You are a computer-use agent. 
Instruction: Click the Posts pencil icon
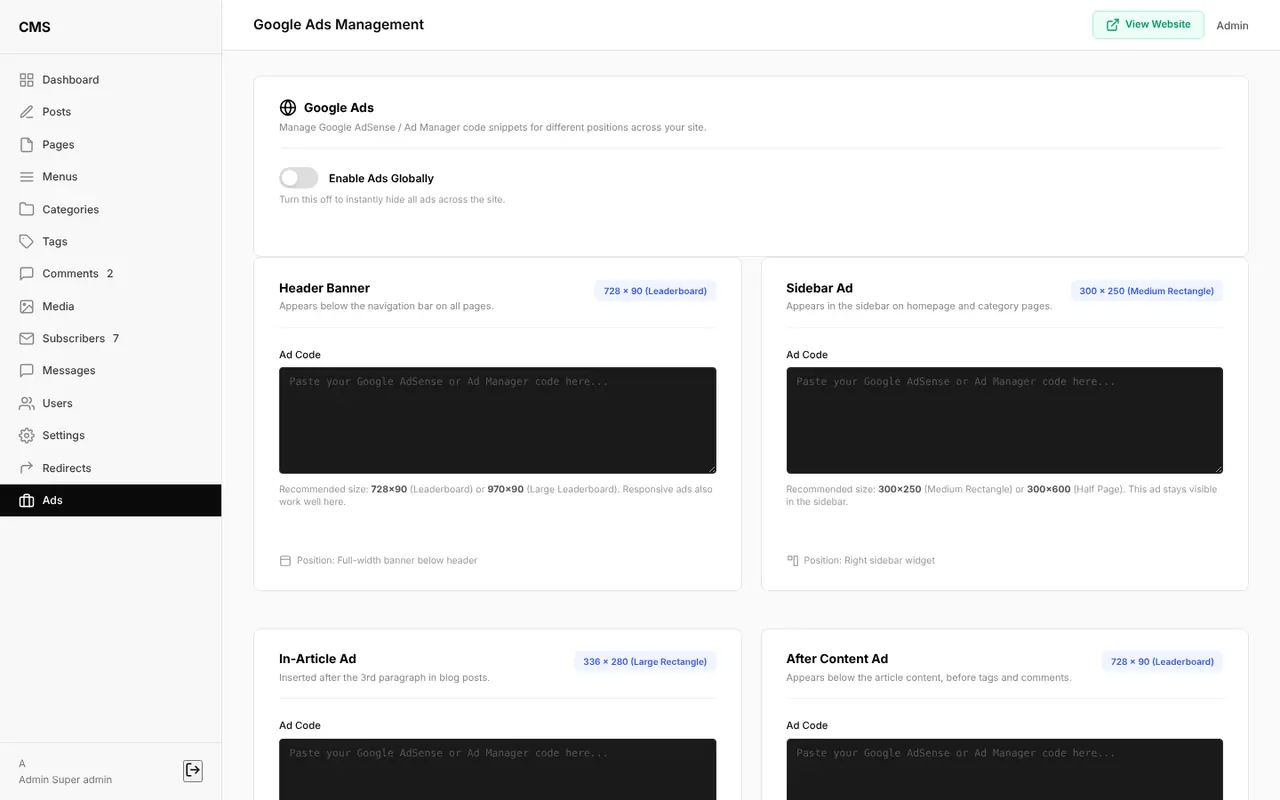click(26, 112)
